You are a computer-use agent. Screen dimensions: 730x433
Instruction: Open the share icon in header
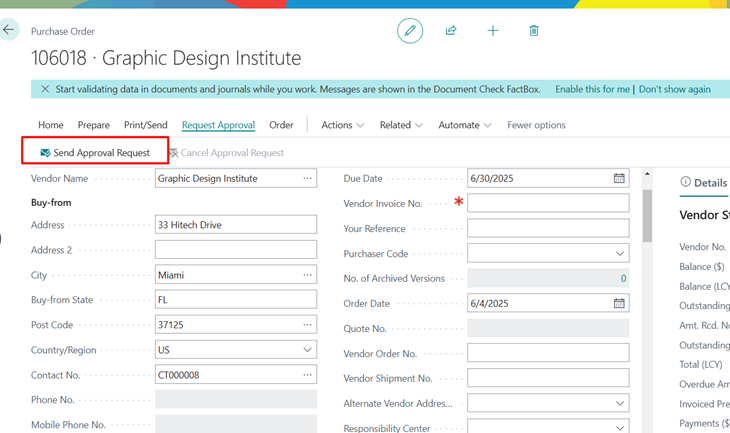click(x=451, y=31)
